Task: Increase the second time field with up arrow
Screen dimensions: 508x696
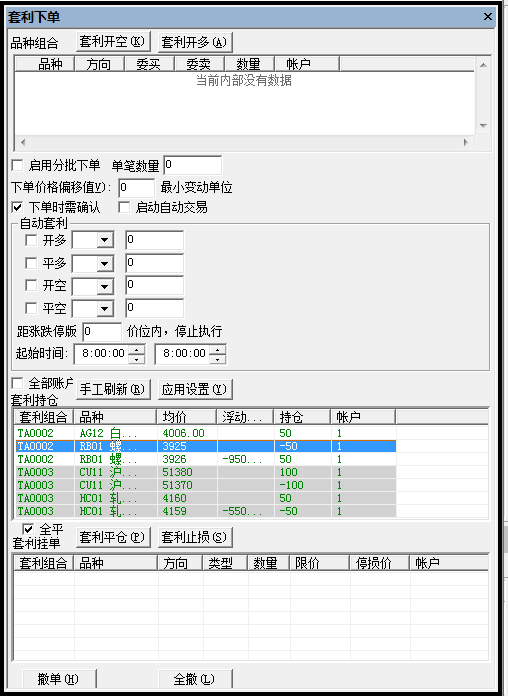Action: pos(218,349)
